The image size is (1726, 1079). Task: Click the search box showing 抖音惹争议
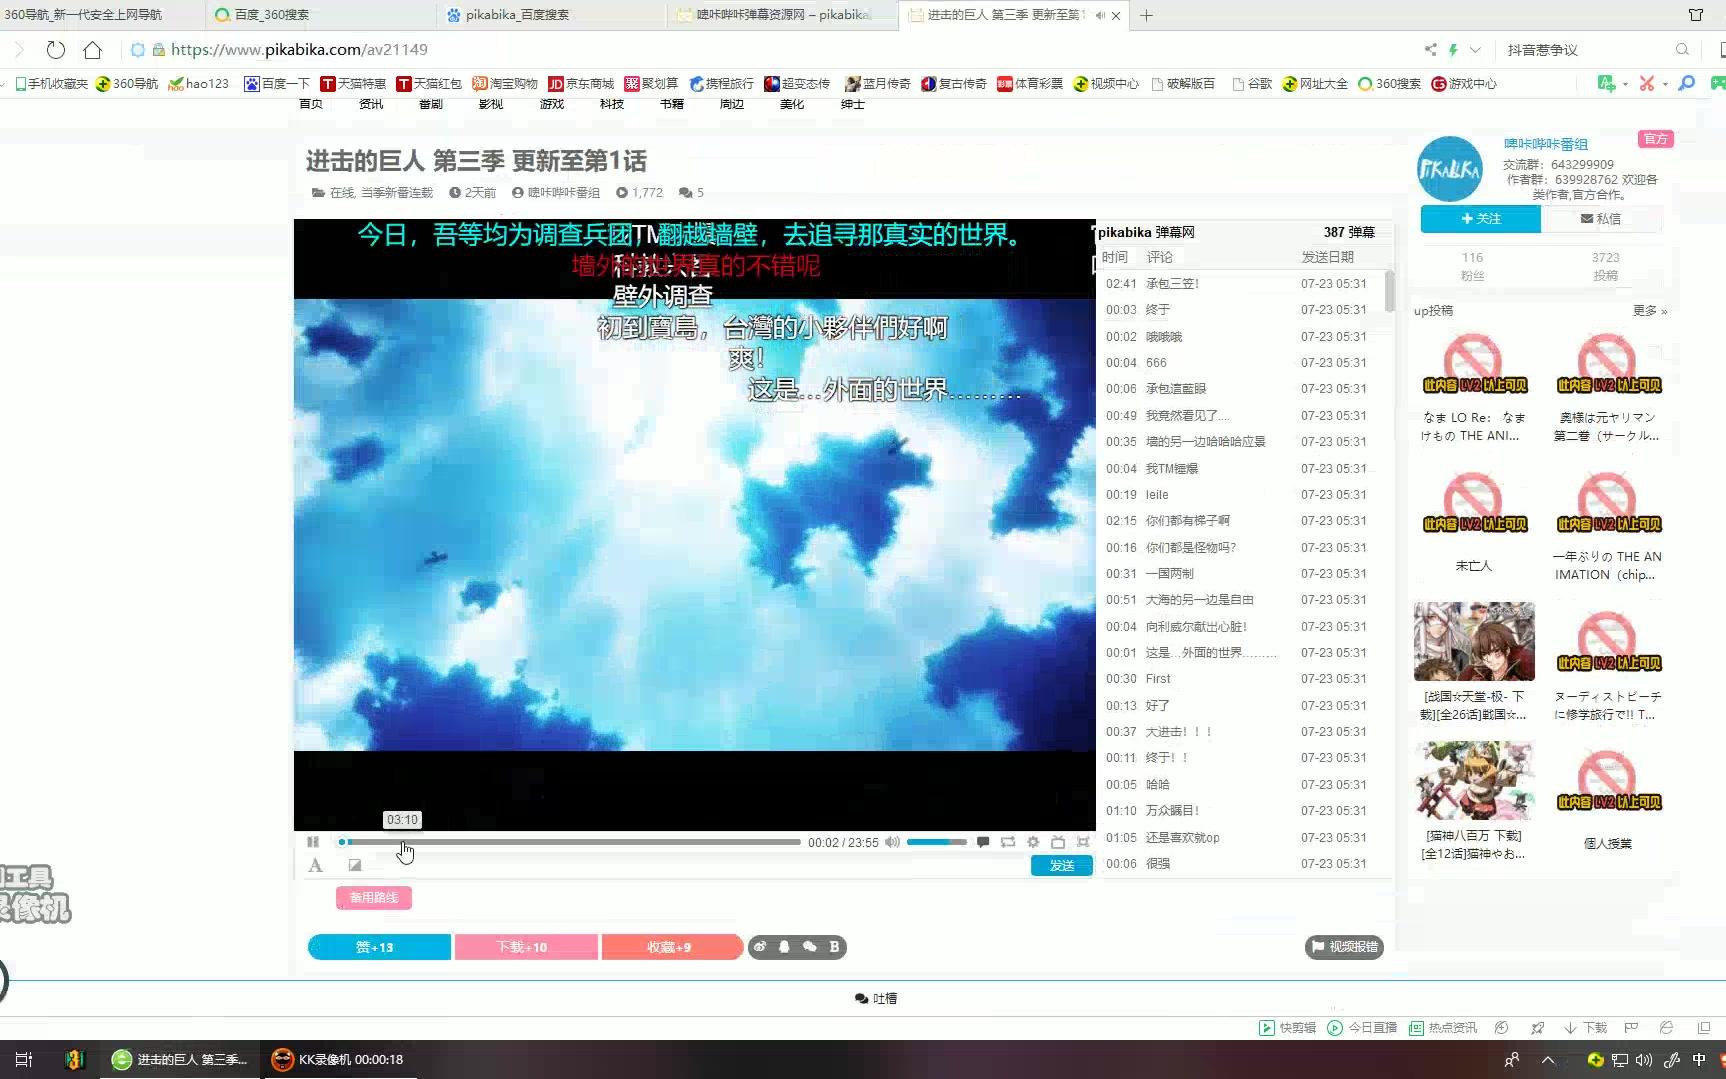[x=1587, y=50]
